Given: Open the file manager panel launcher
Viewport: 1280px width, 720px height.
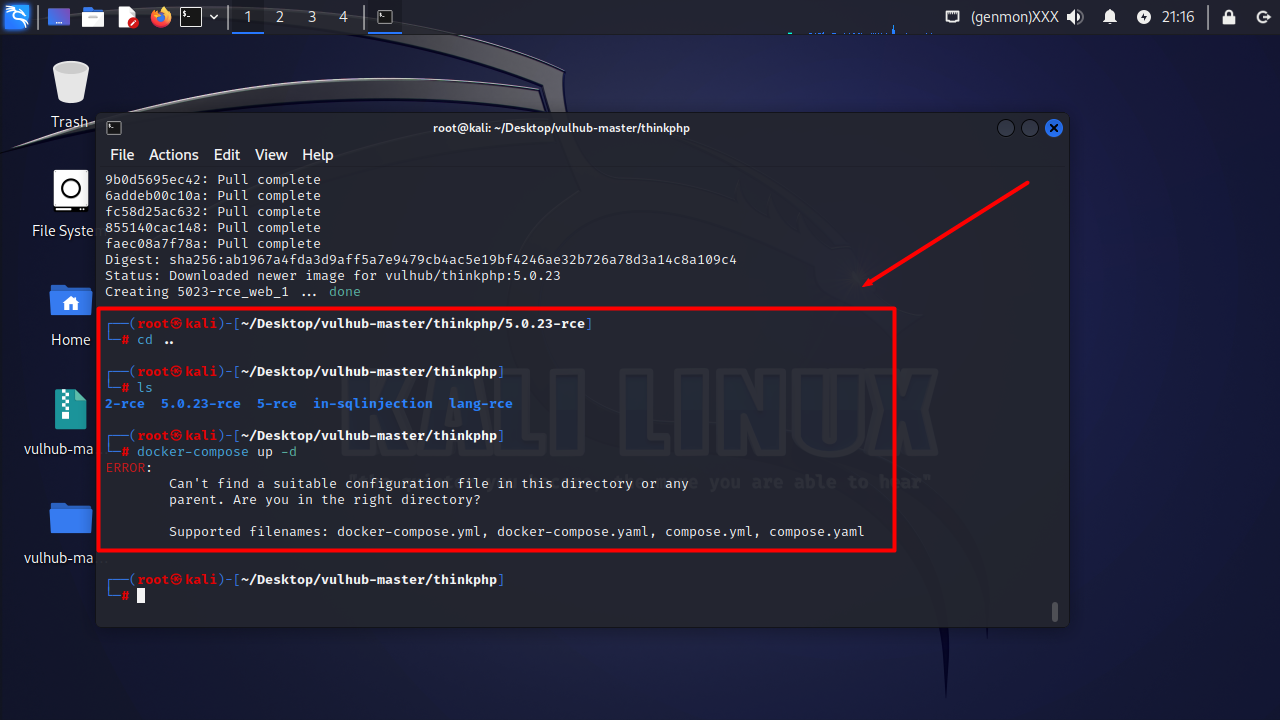Looking at the screenshot, I should point(93,17).
